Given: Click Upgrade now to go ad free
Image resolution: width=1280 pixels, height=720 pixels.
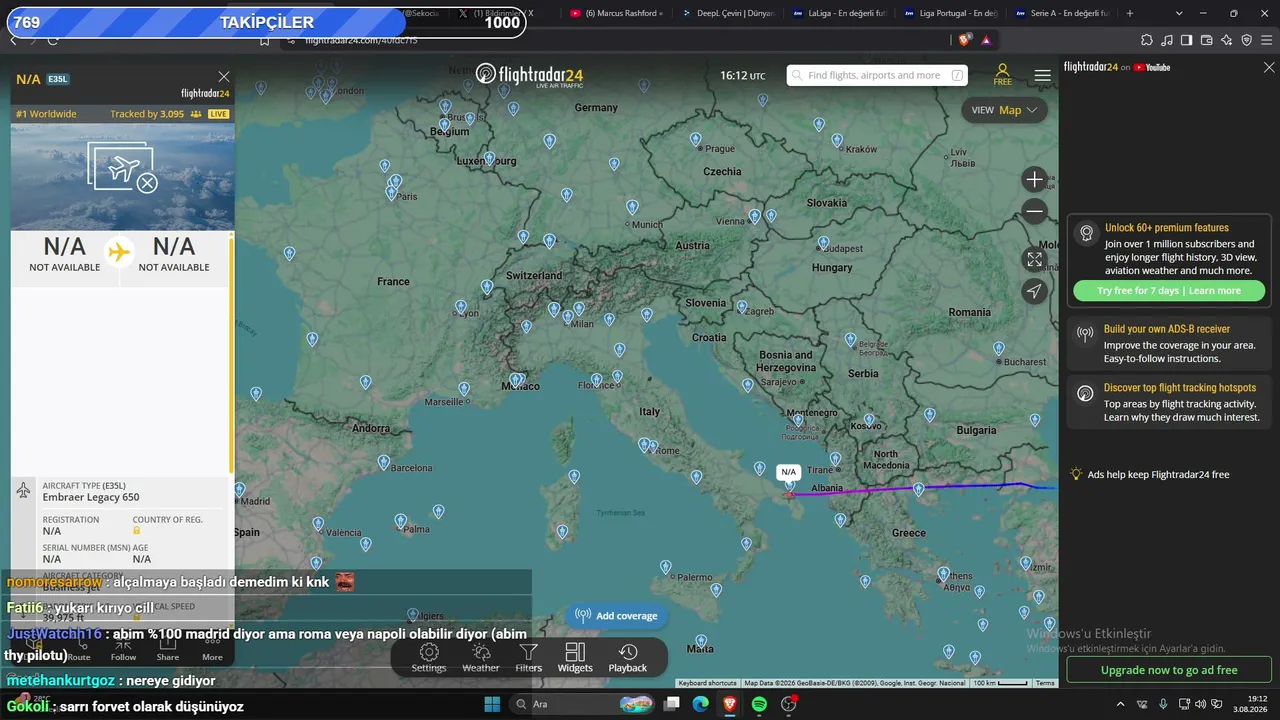Looking at the screenshot, I should tap(1169, 670).
